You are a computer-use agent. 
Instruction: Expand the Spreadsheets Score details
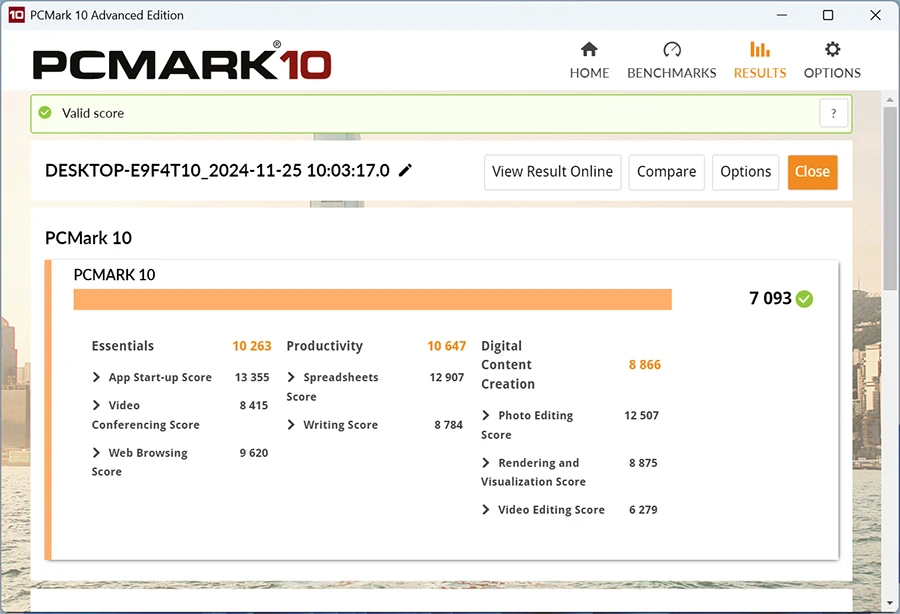pyautogui.click(x=292, y=377)
